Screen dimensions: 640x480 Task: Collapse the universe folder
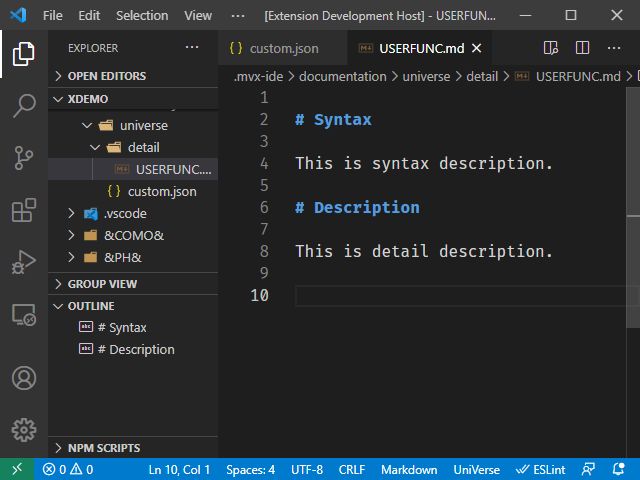(x=133, y=125)
